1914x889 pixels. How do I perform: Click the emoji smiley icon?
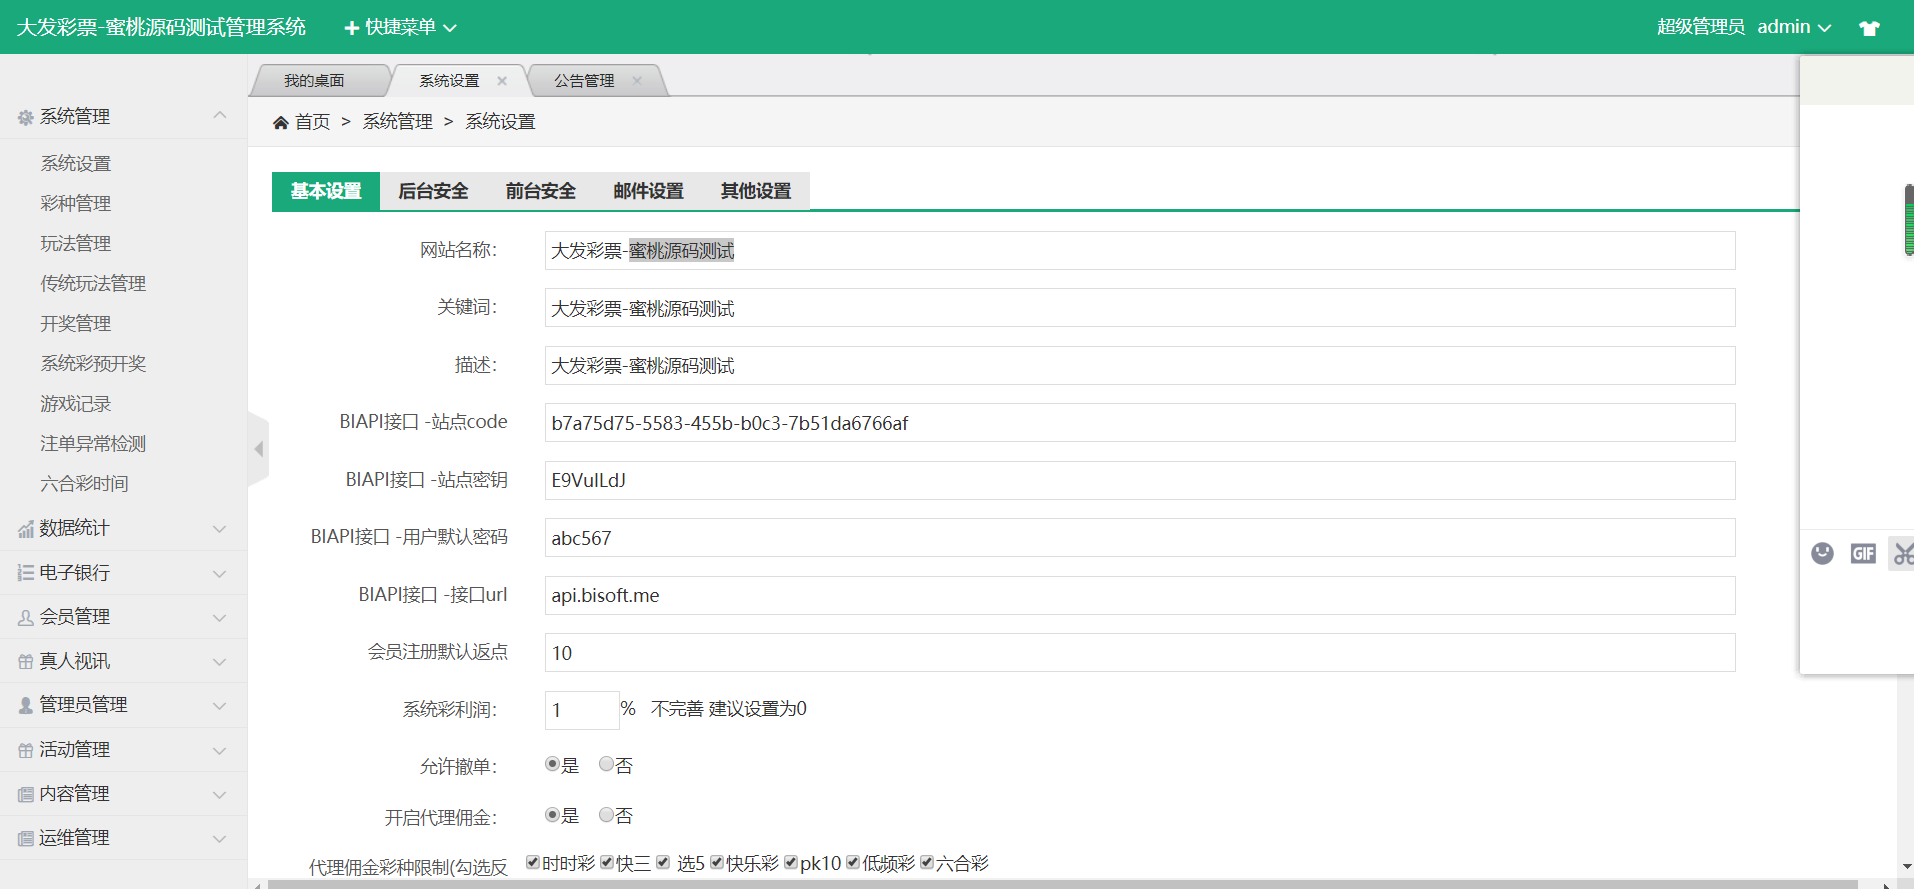pos(1822,553)
